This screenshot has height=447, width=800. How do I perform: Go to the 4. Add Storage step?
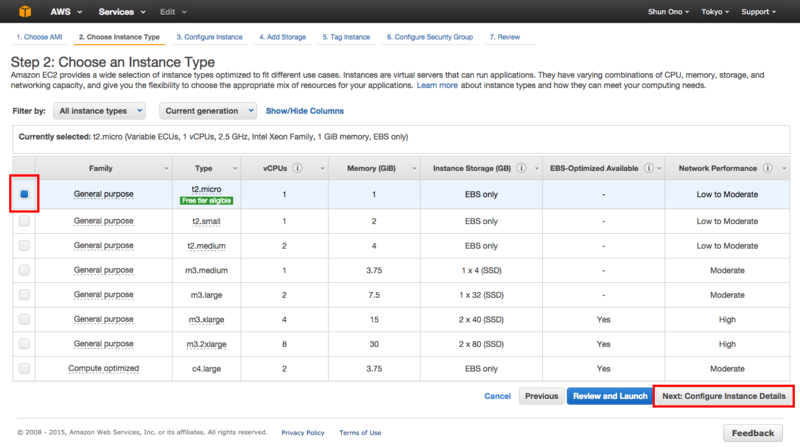pyautogui.click(x=282, y=37)
